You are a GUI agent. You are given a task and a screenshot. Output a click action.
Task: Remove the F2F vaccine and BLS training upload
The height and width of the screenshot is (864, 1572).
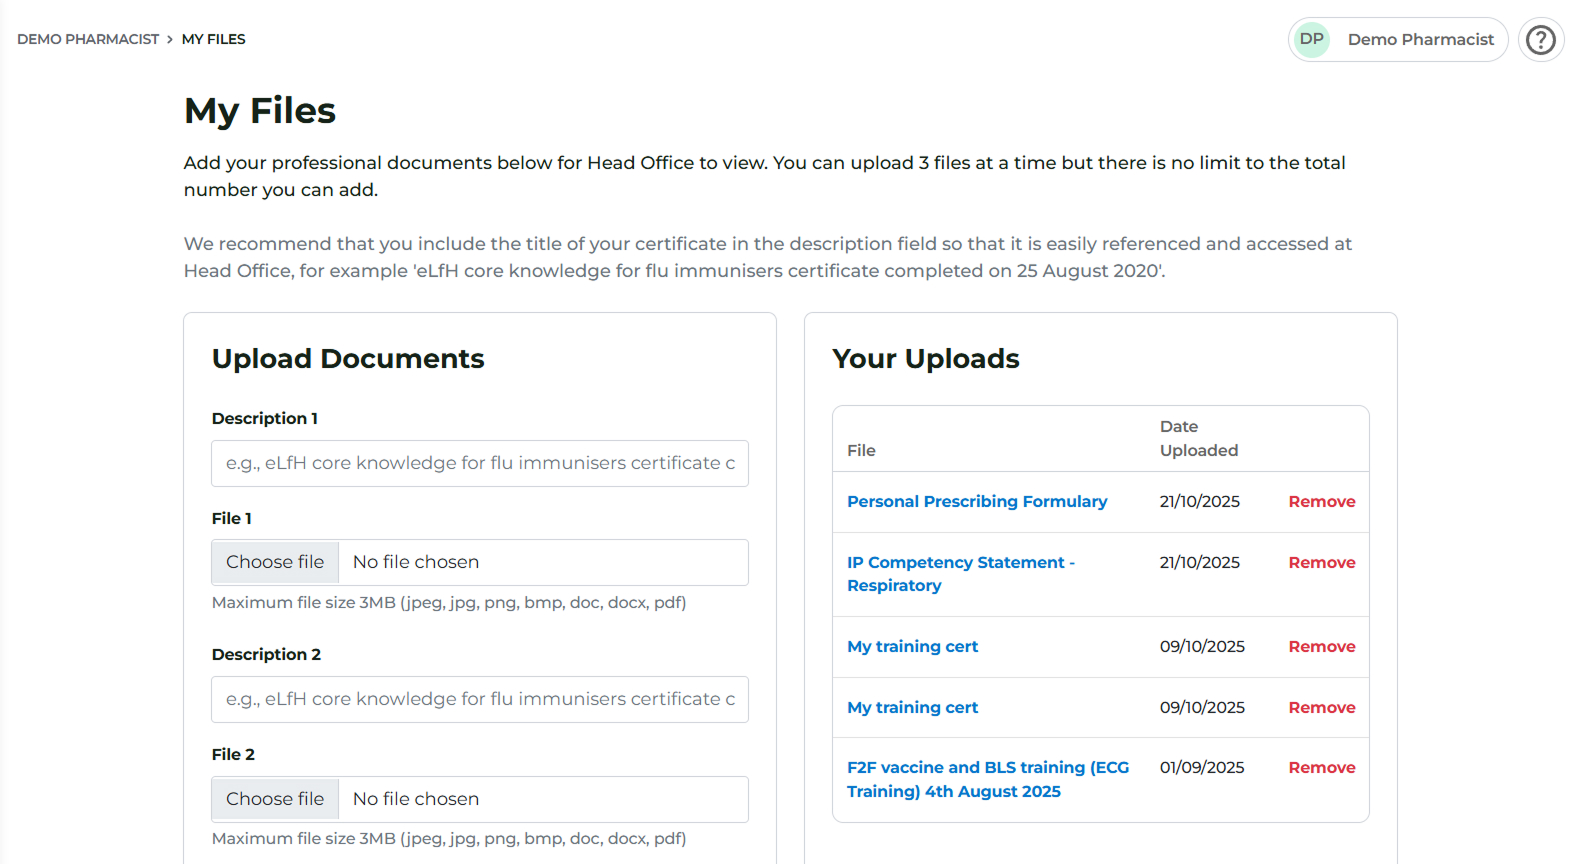click(x=1321, y=767)
